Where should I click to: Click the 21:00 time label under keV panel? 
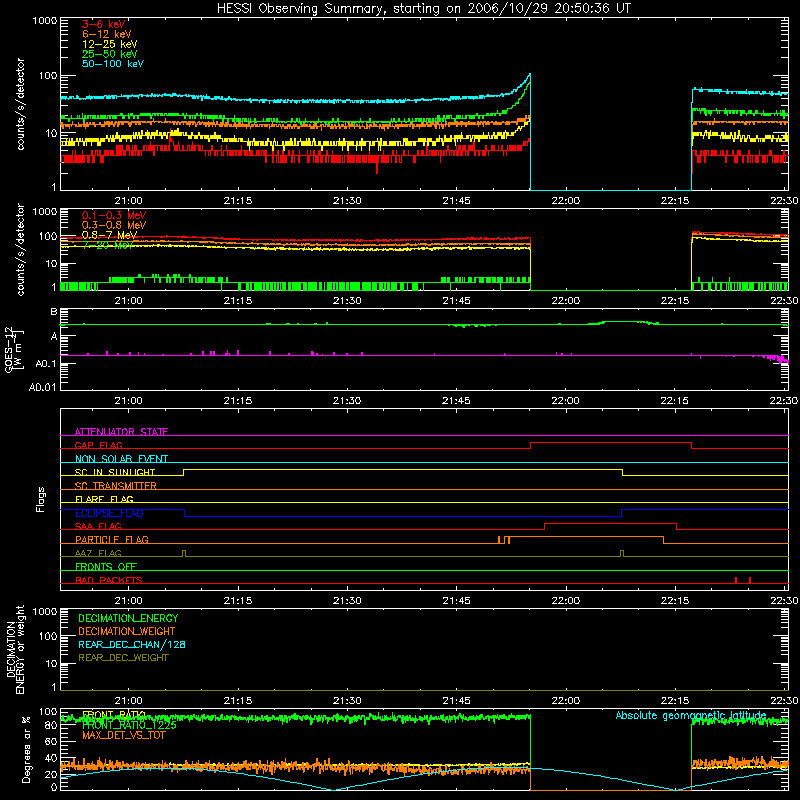click(x=129, y=201)
